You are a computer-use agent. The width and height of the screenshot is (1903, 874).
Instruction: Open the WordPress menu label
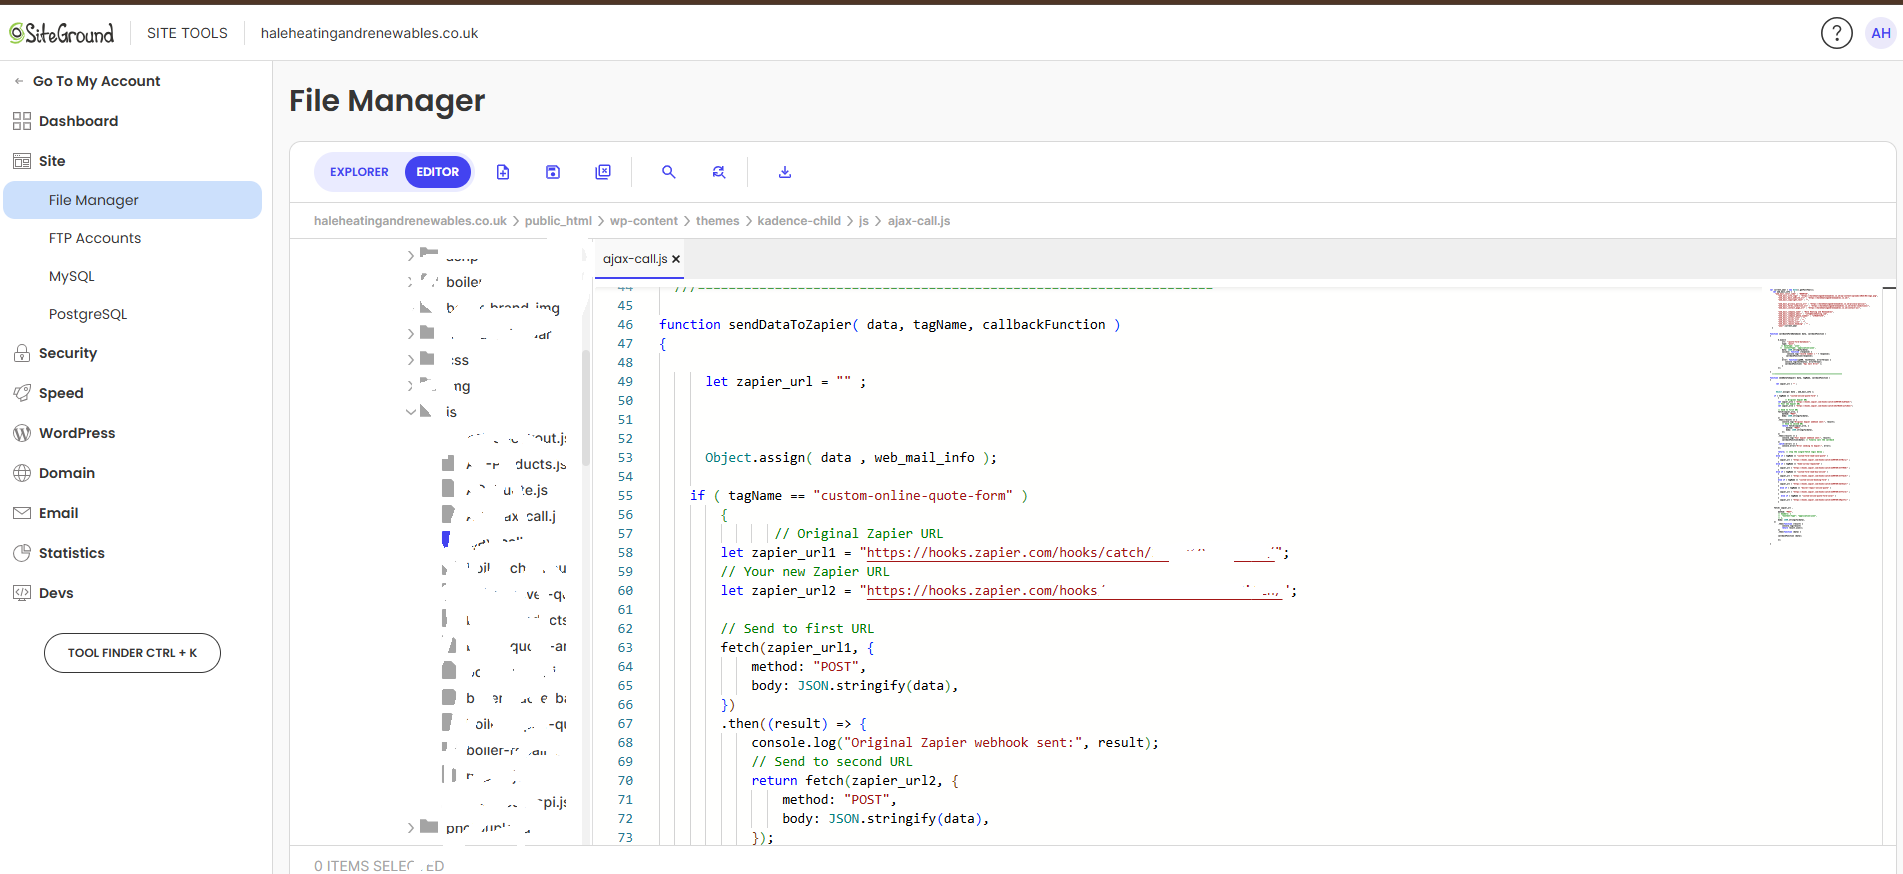(77, 433)
